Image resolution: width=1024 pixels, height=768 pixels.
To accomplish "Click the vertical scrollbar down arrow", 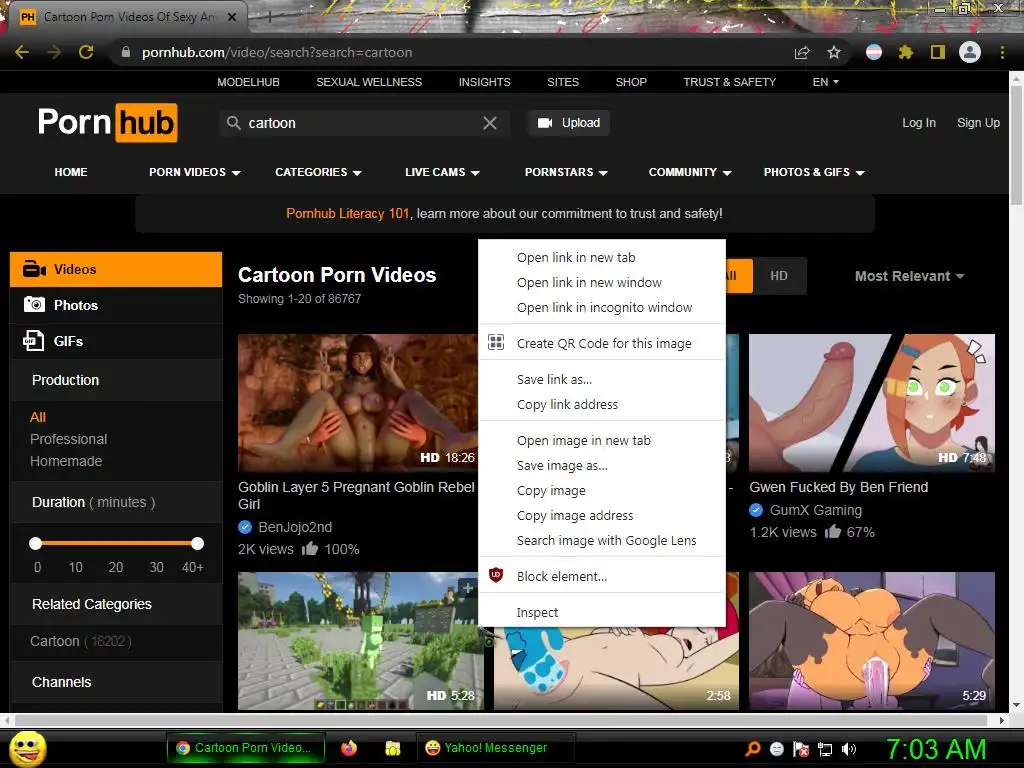I will coord(1016,705).
